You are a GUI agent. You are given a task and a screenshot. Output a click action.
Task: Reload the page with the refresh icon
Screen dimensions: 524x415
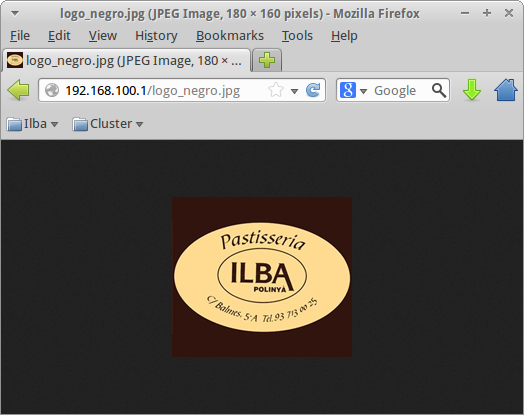point(313,90)
